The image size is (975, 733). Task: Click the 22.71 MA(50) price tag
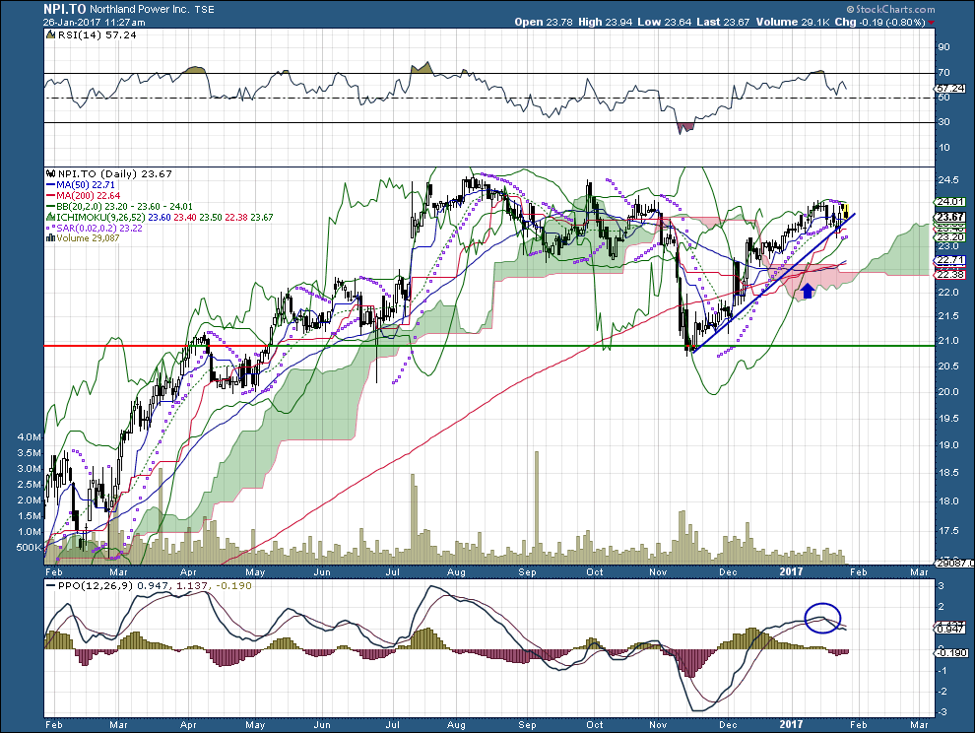point(950,260)
